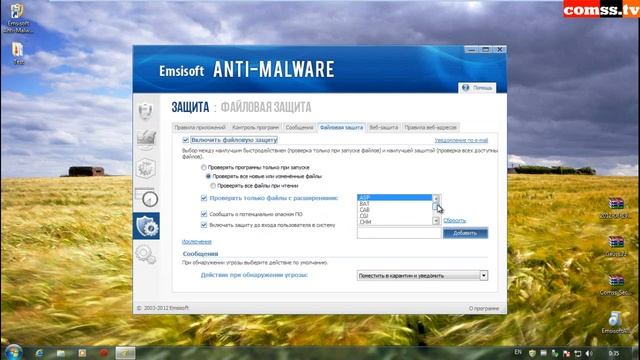The image size is (640, 360).
Task: Click the extension list scrollbar thumb
Action: (436, 207)
